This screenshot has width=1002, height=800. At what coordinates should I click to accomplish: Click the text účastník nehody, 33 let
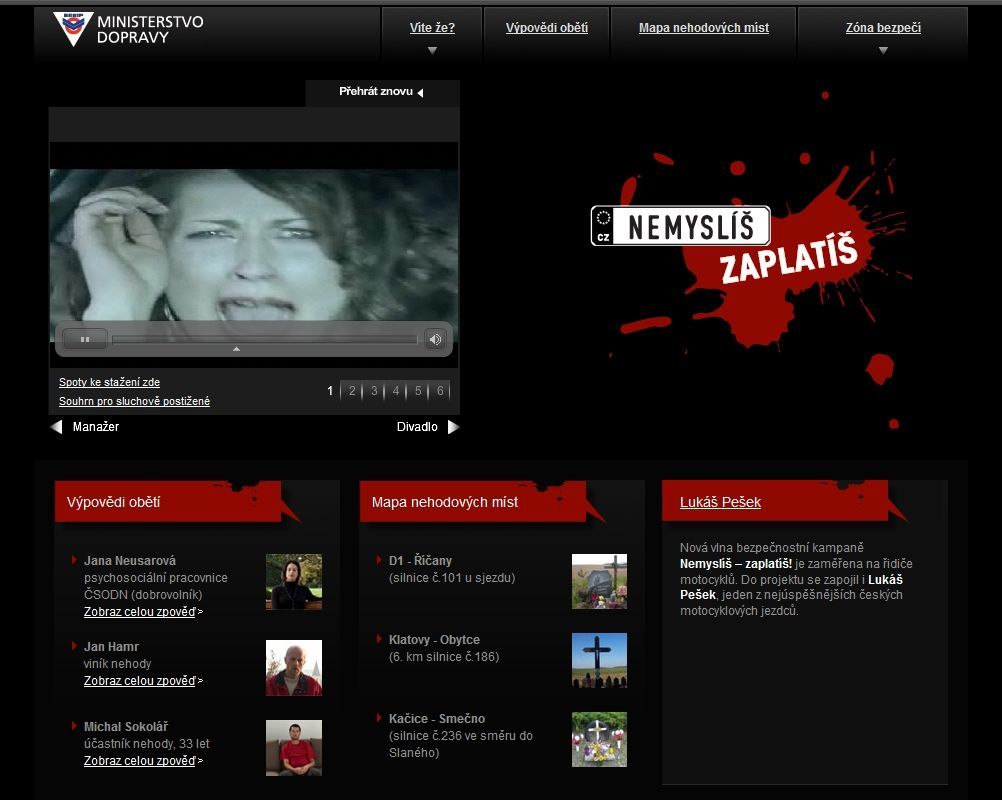pos(146,744)
